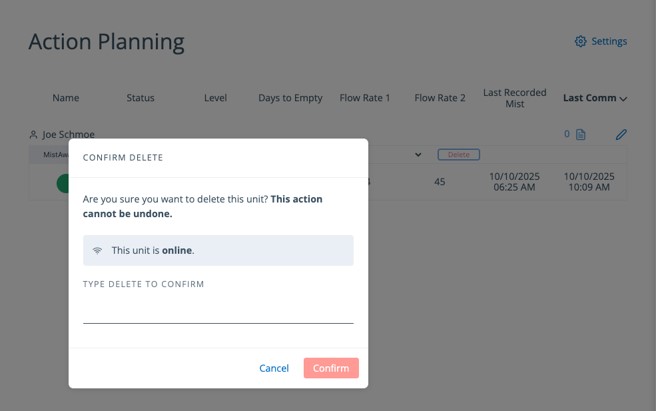
Task: Sort by the Flow Rate 1 column
Action: (365, 98)
